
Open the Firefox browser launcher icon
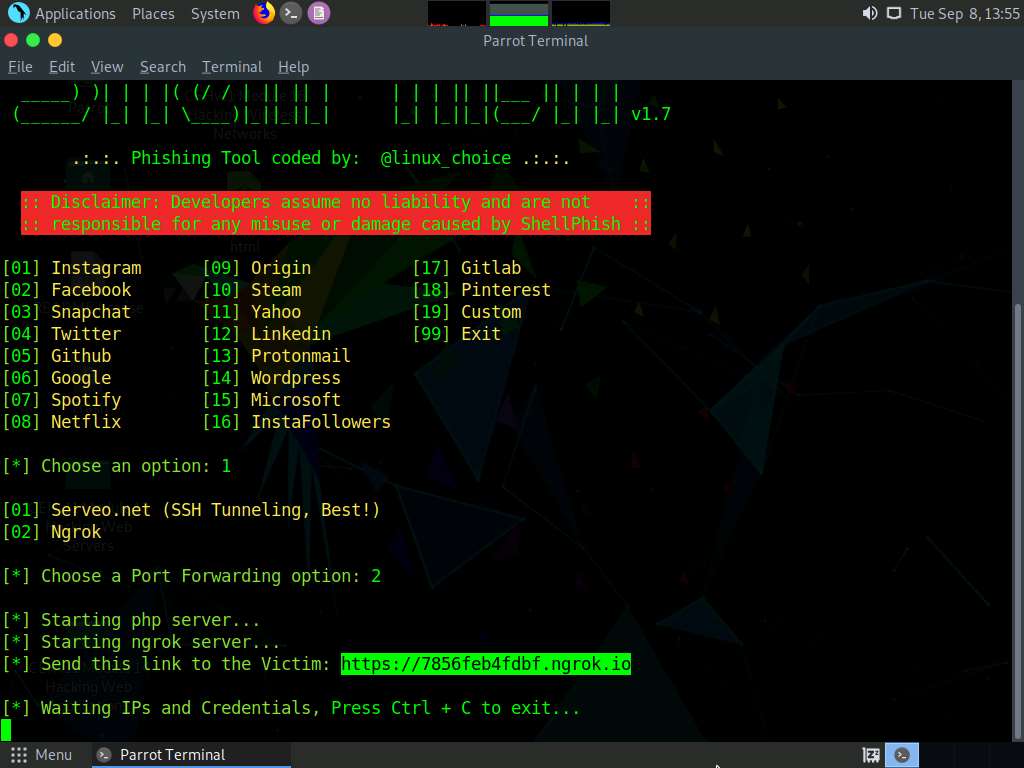click(x=264, y=13)
